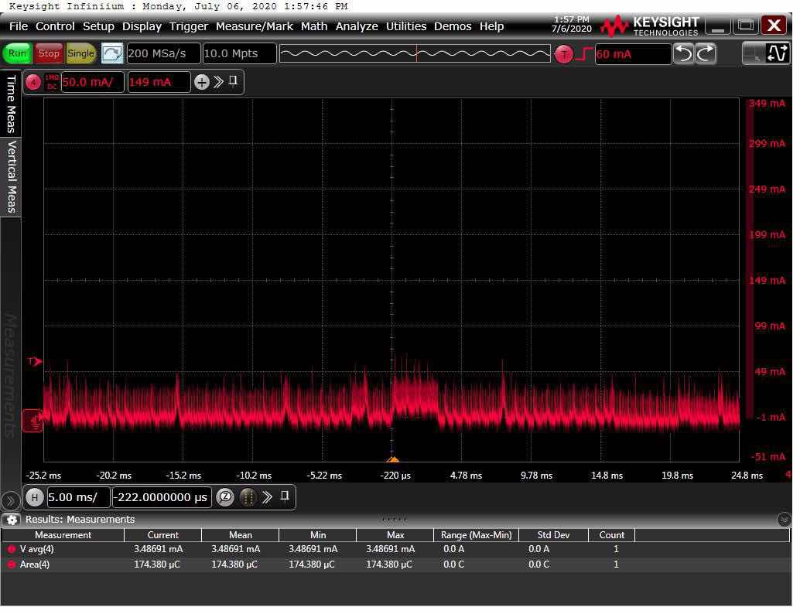Viewport: 800px width, 614px height.
Task: Click the horizontal H setup button
Action: click(x=34, y=497)
